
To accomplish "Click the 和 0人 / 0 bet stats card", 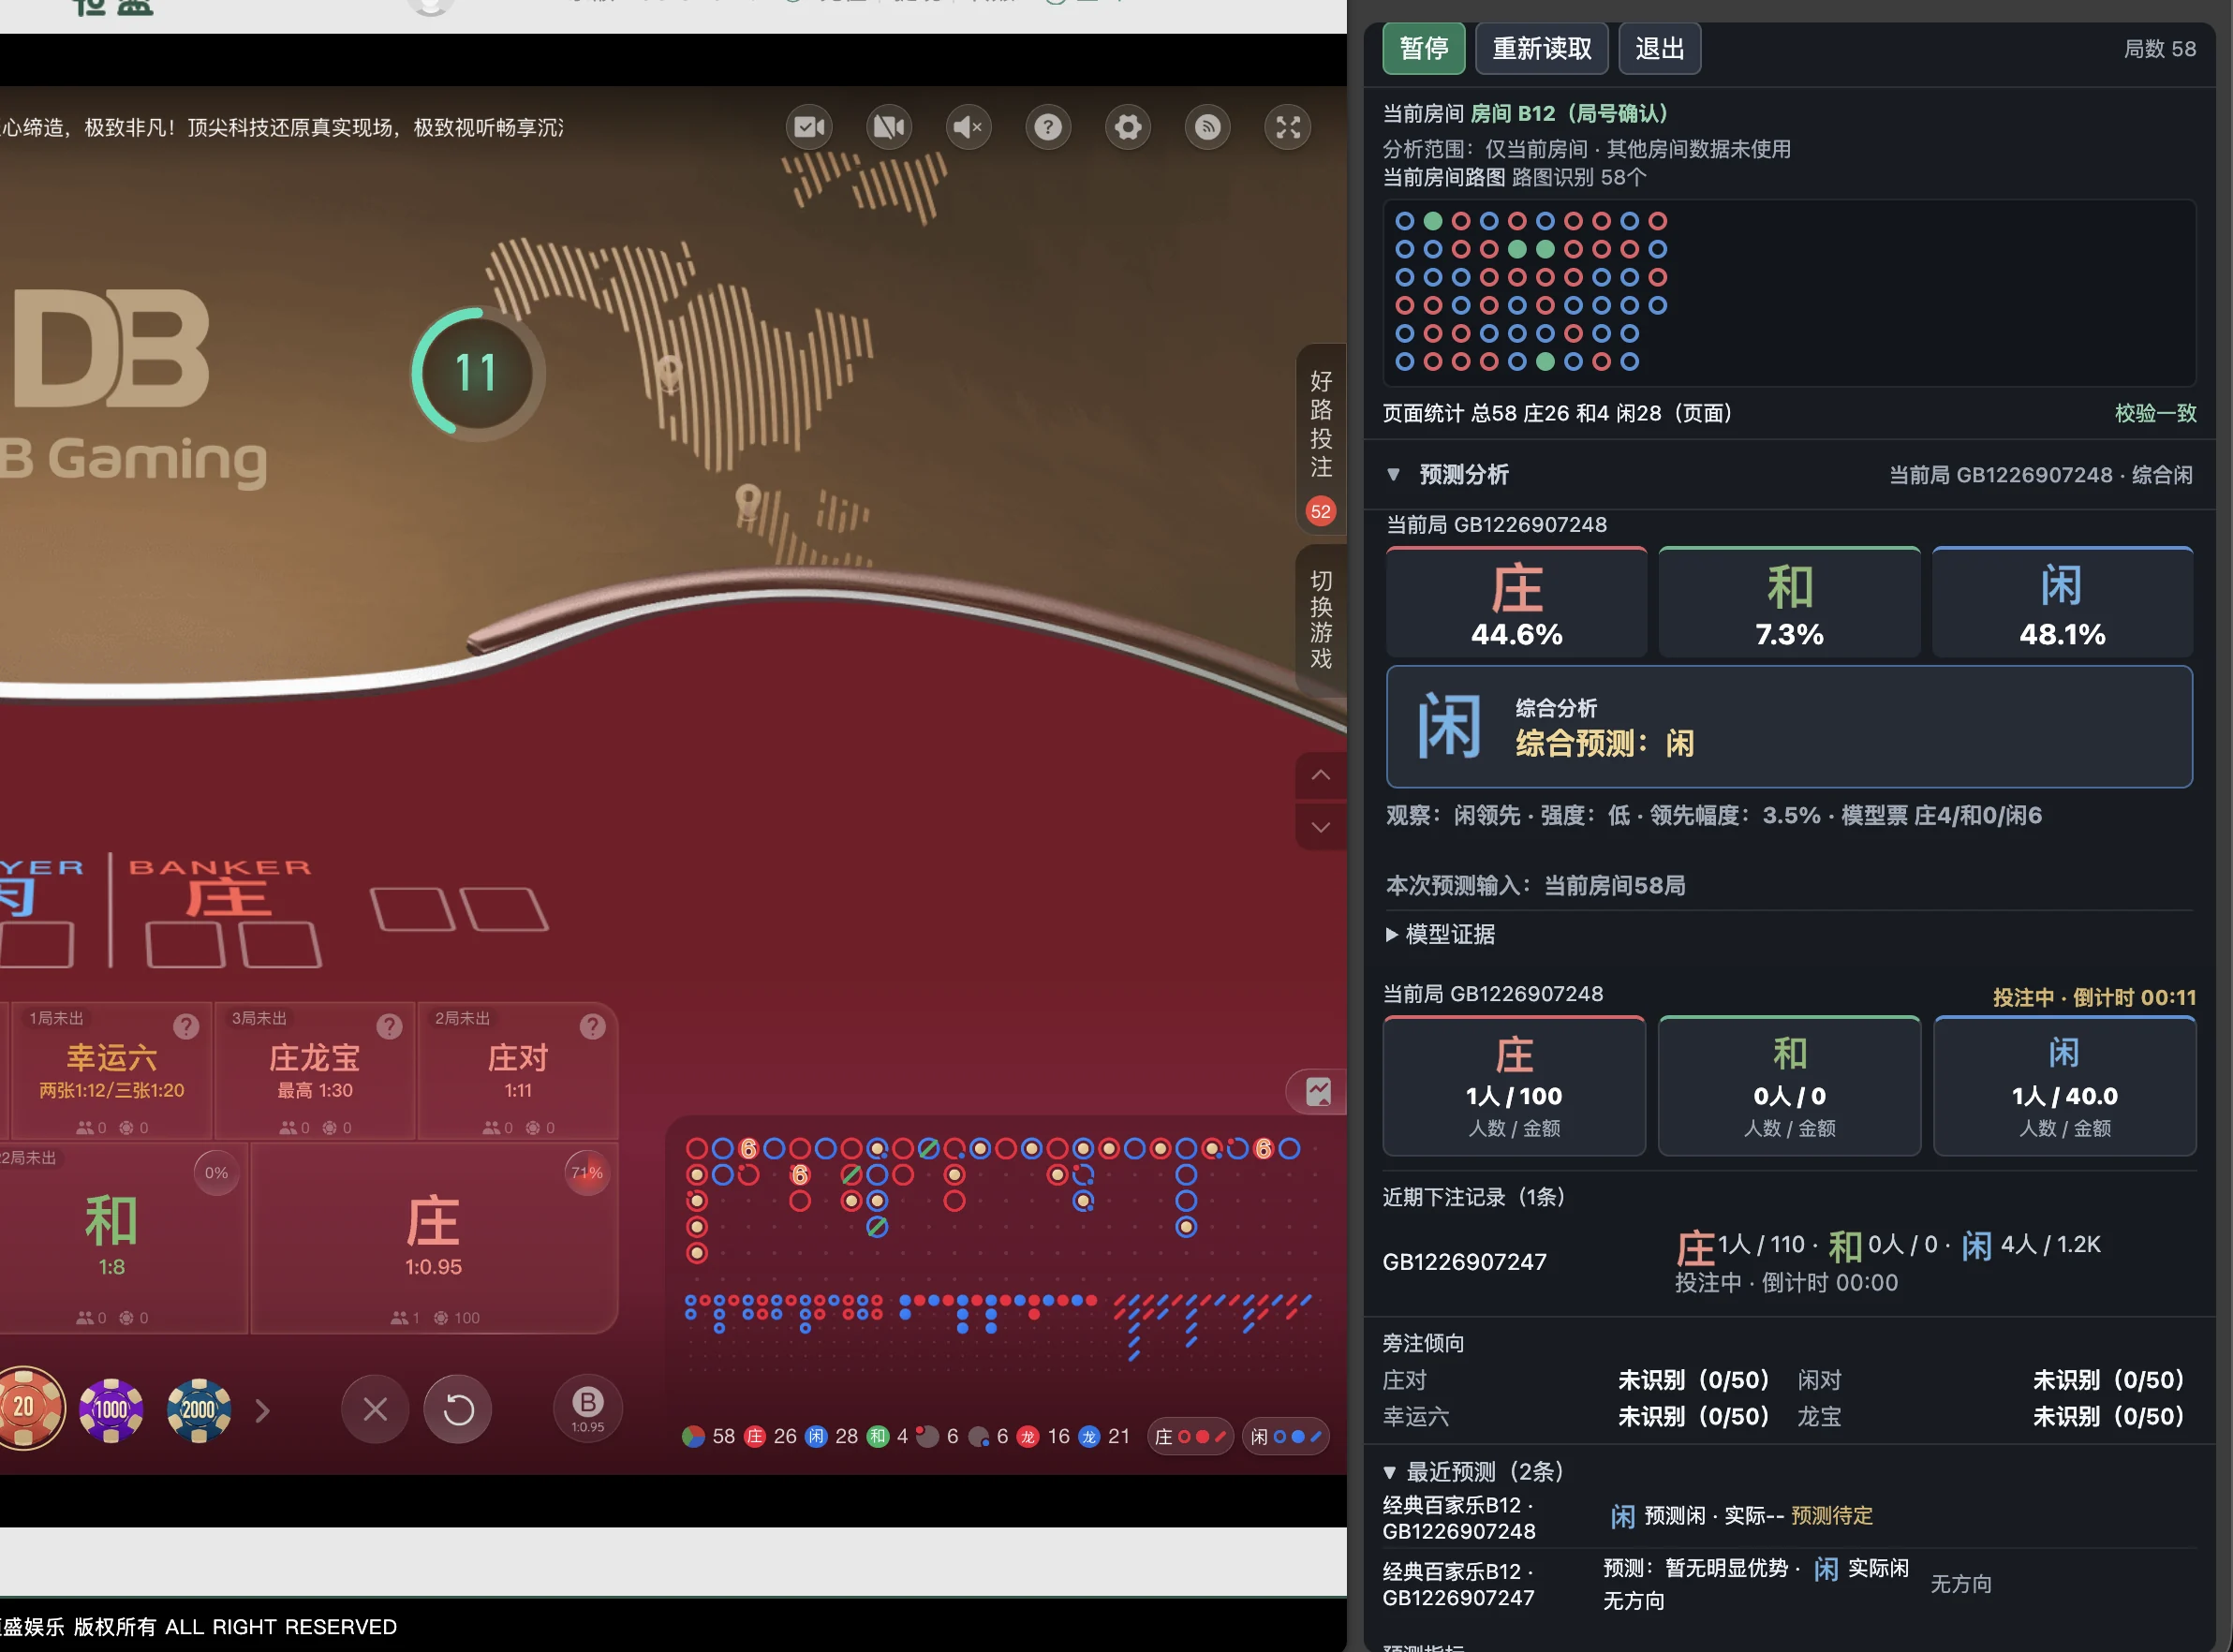I will (x=1789, y=1086).
